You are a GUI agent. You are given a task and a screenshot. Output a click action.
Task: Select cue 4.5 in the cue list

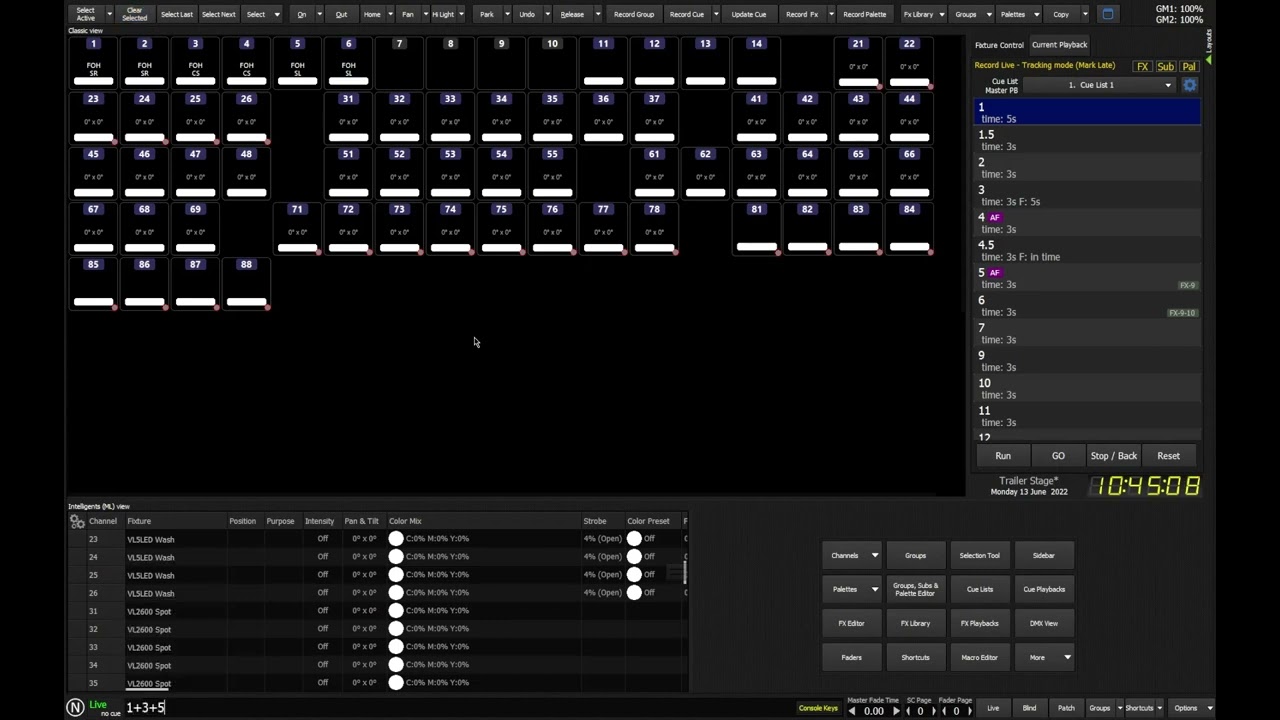1088,250
